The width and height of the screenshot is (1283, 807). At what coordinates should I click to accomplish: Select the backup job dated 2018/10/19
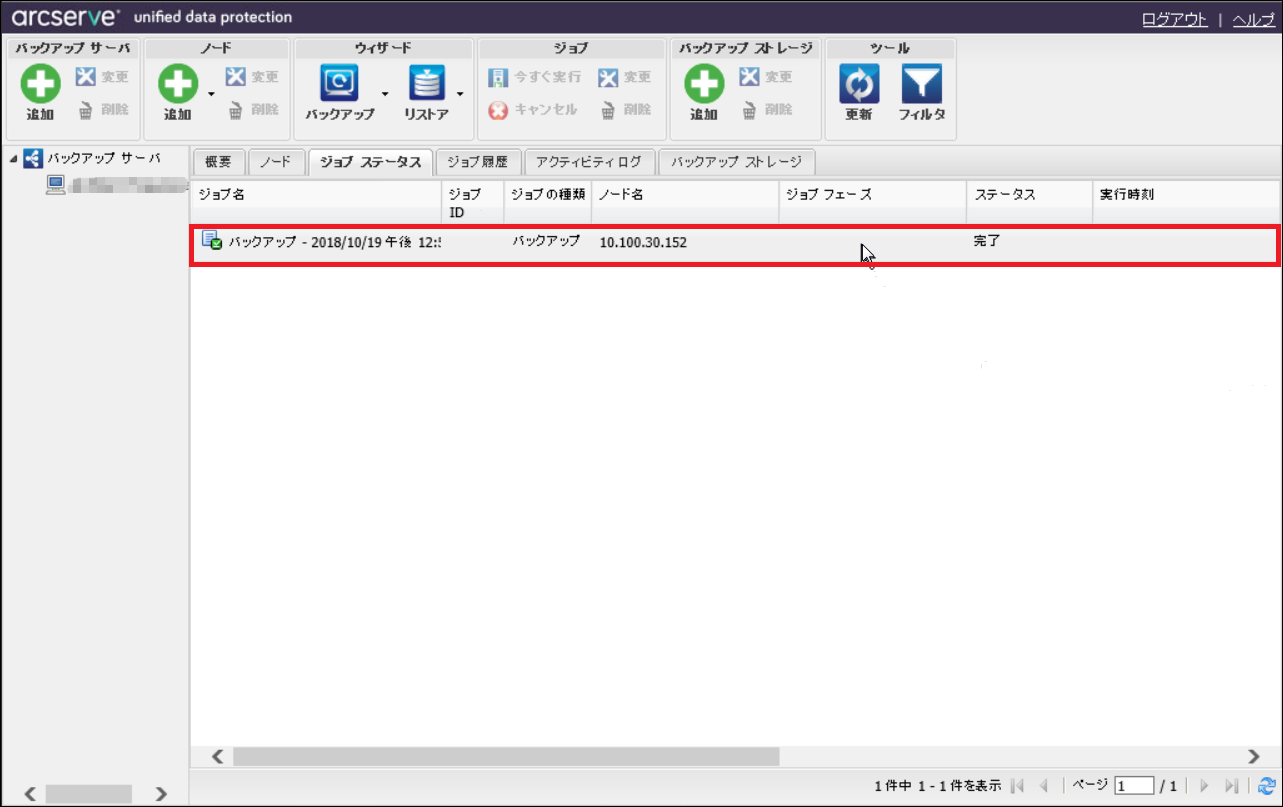click(x=735, y=245)
